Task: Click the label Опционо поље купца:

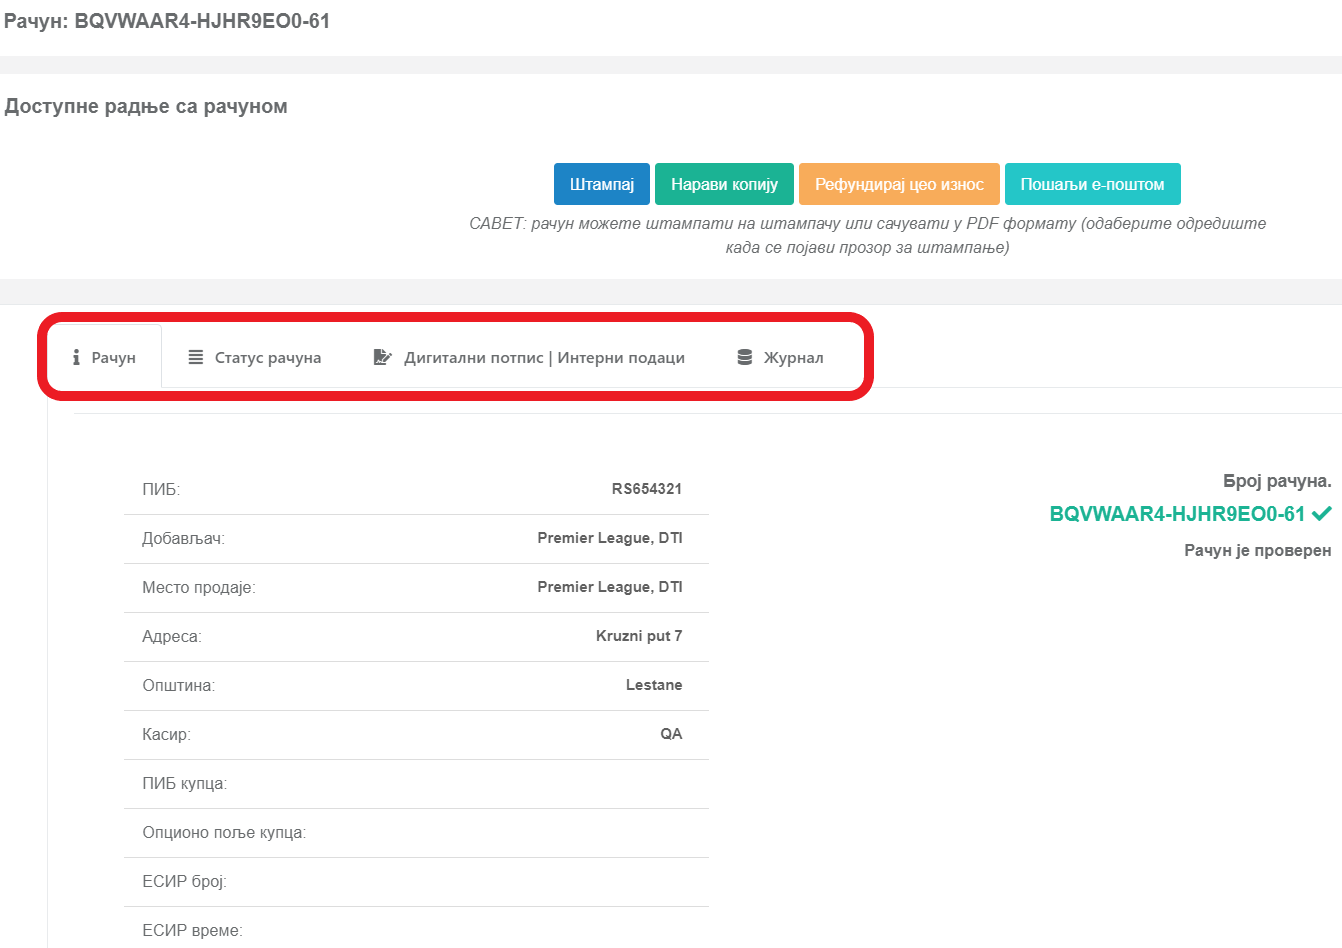Action: point(224,833)
